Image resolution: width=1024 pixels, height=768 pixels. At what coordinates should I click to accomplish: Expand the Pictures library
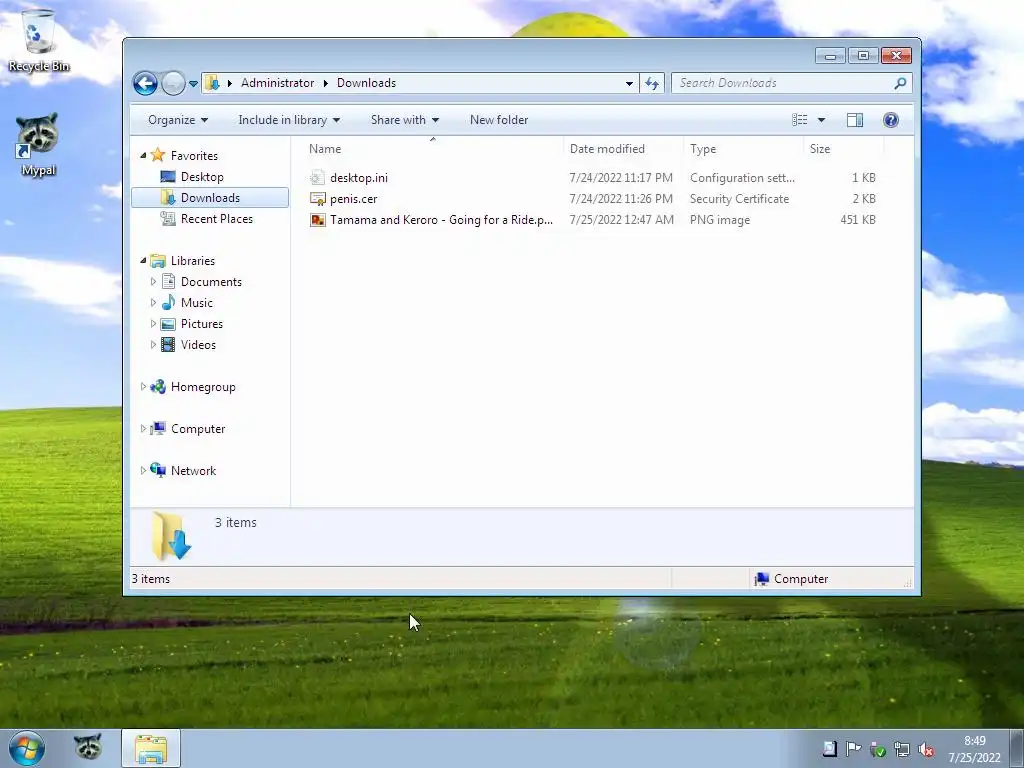(x=153, y=323)
